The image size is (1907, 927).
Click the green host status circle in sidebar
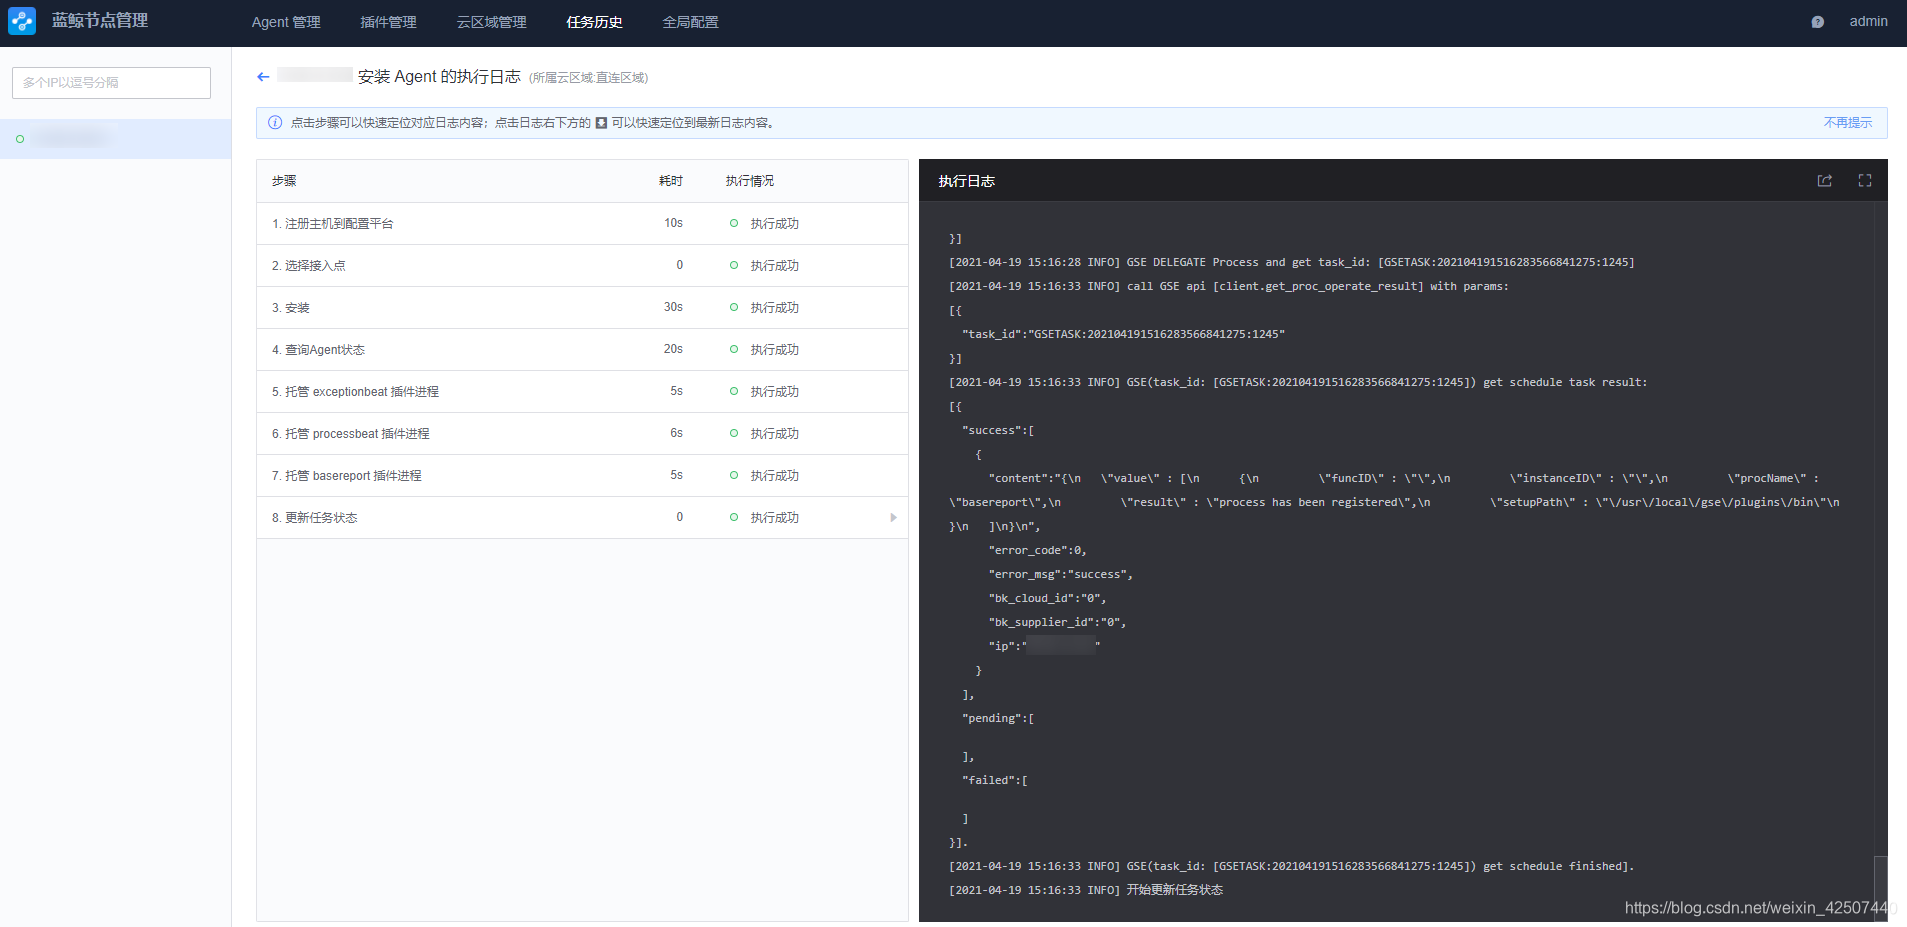[20, 139]
